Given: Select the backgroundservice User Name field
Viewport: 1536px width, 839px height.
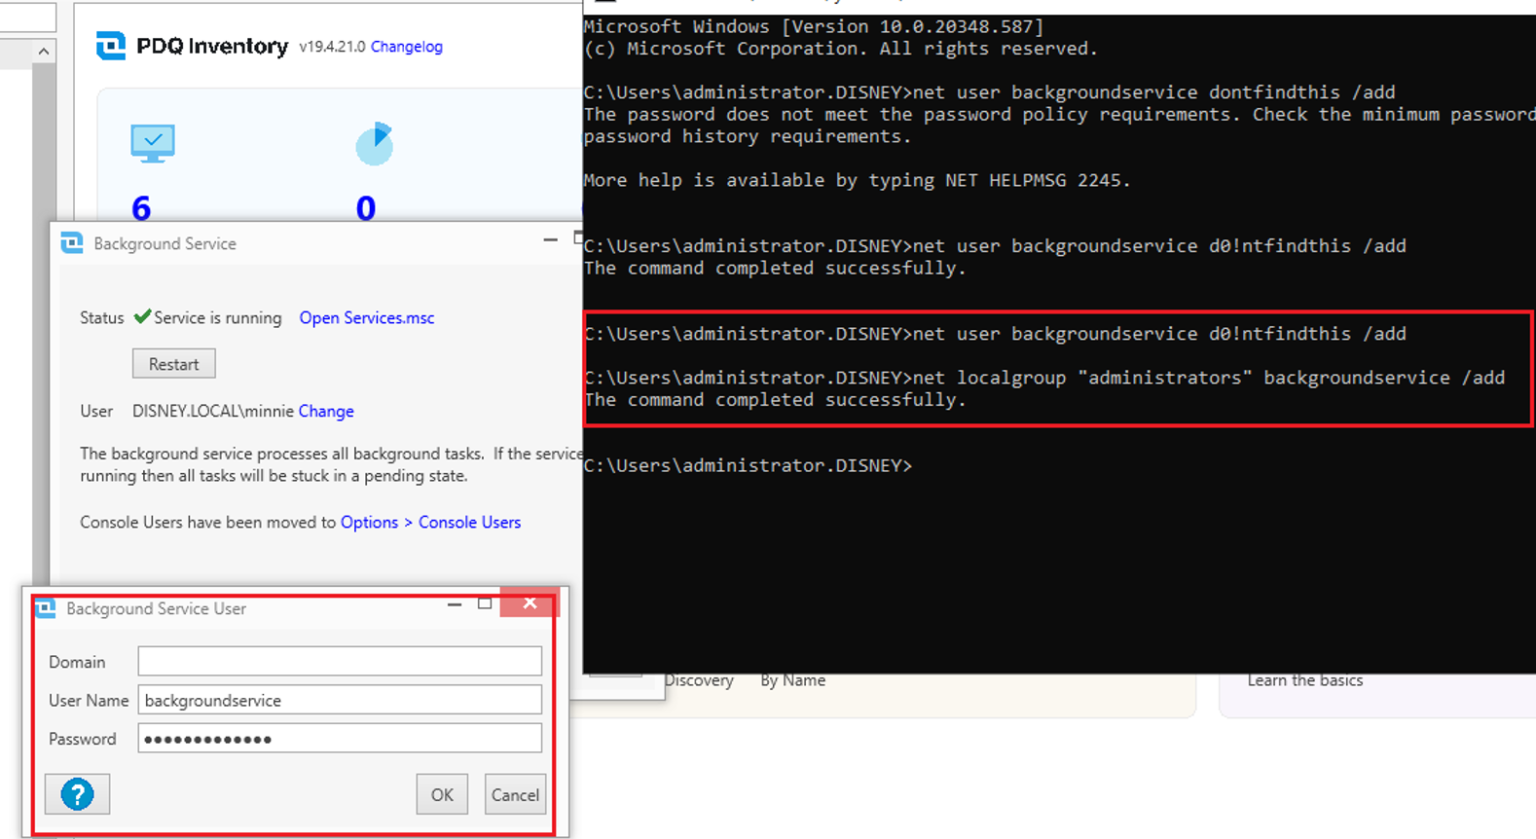Looking at the screenshot, I should pos(338,701).
